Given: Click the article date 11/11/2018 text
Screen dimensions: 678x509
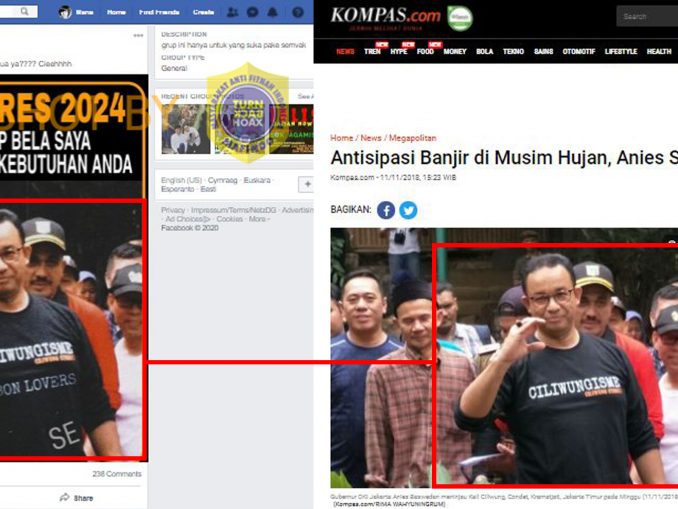Looking at the screenshot, I should tap(418, 177).
